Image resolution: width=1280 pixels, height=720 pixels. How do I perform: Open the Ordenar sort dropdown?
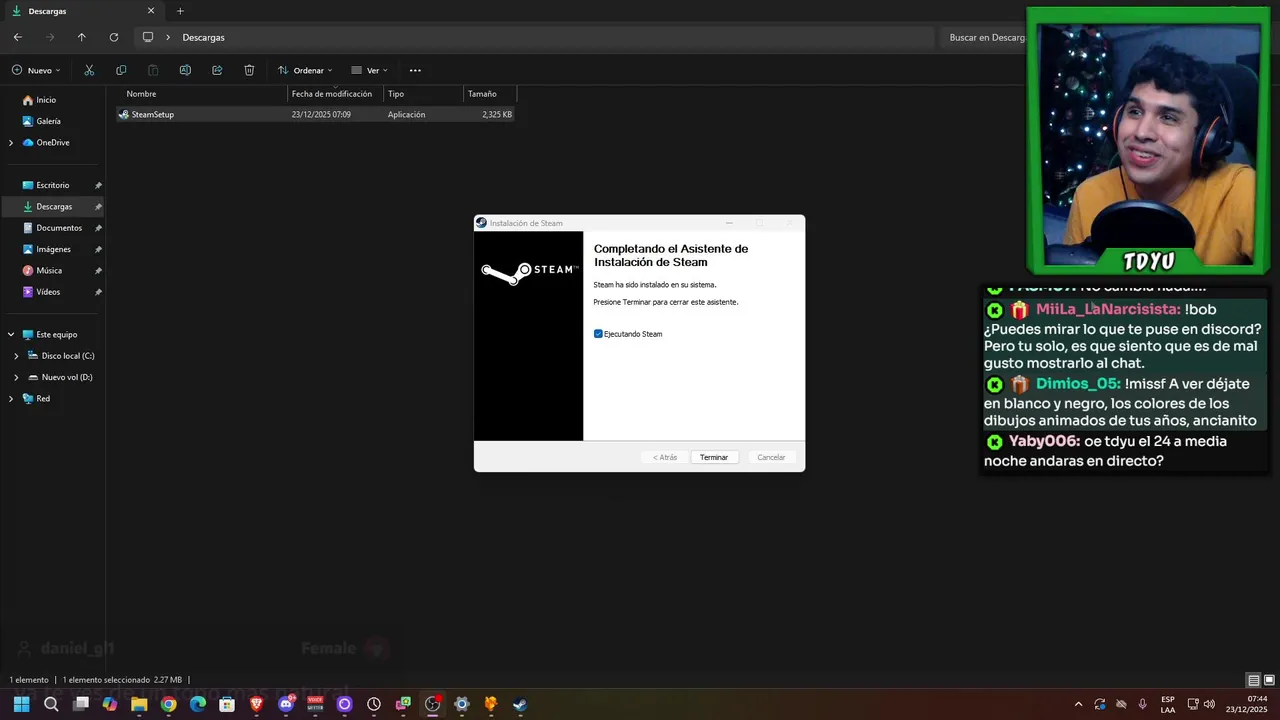(305, 70)
